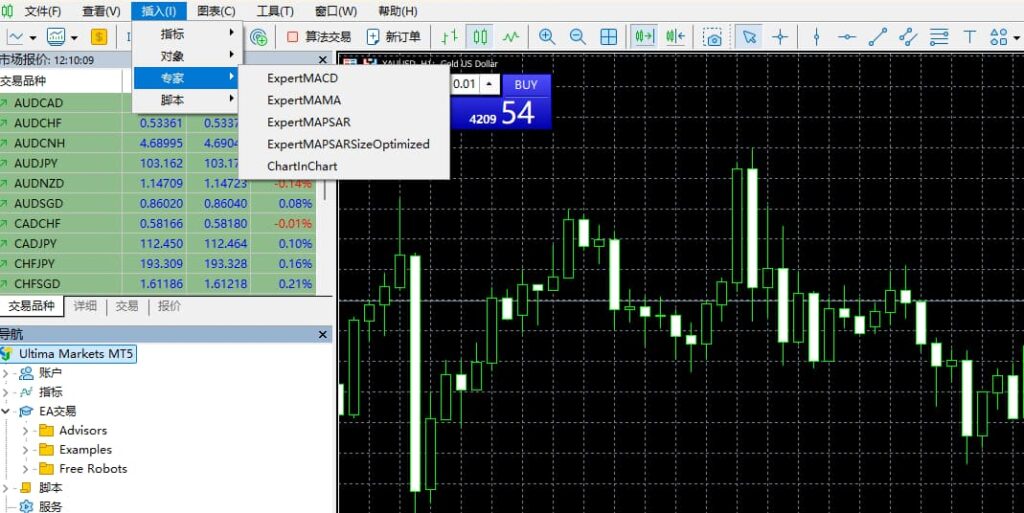Open the 图表(C) menu
The height and width of the screenshot is (513, 1024).
click(216, 11)
